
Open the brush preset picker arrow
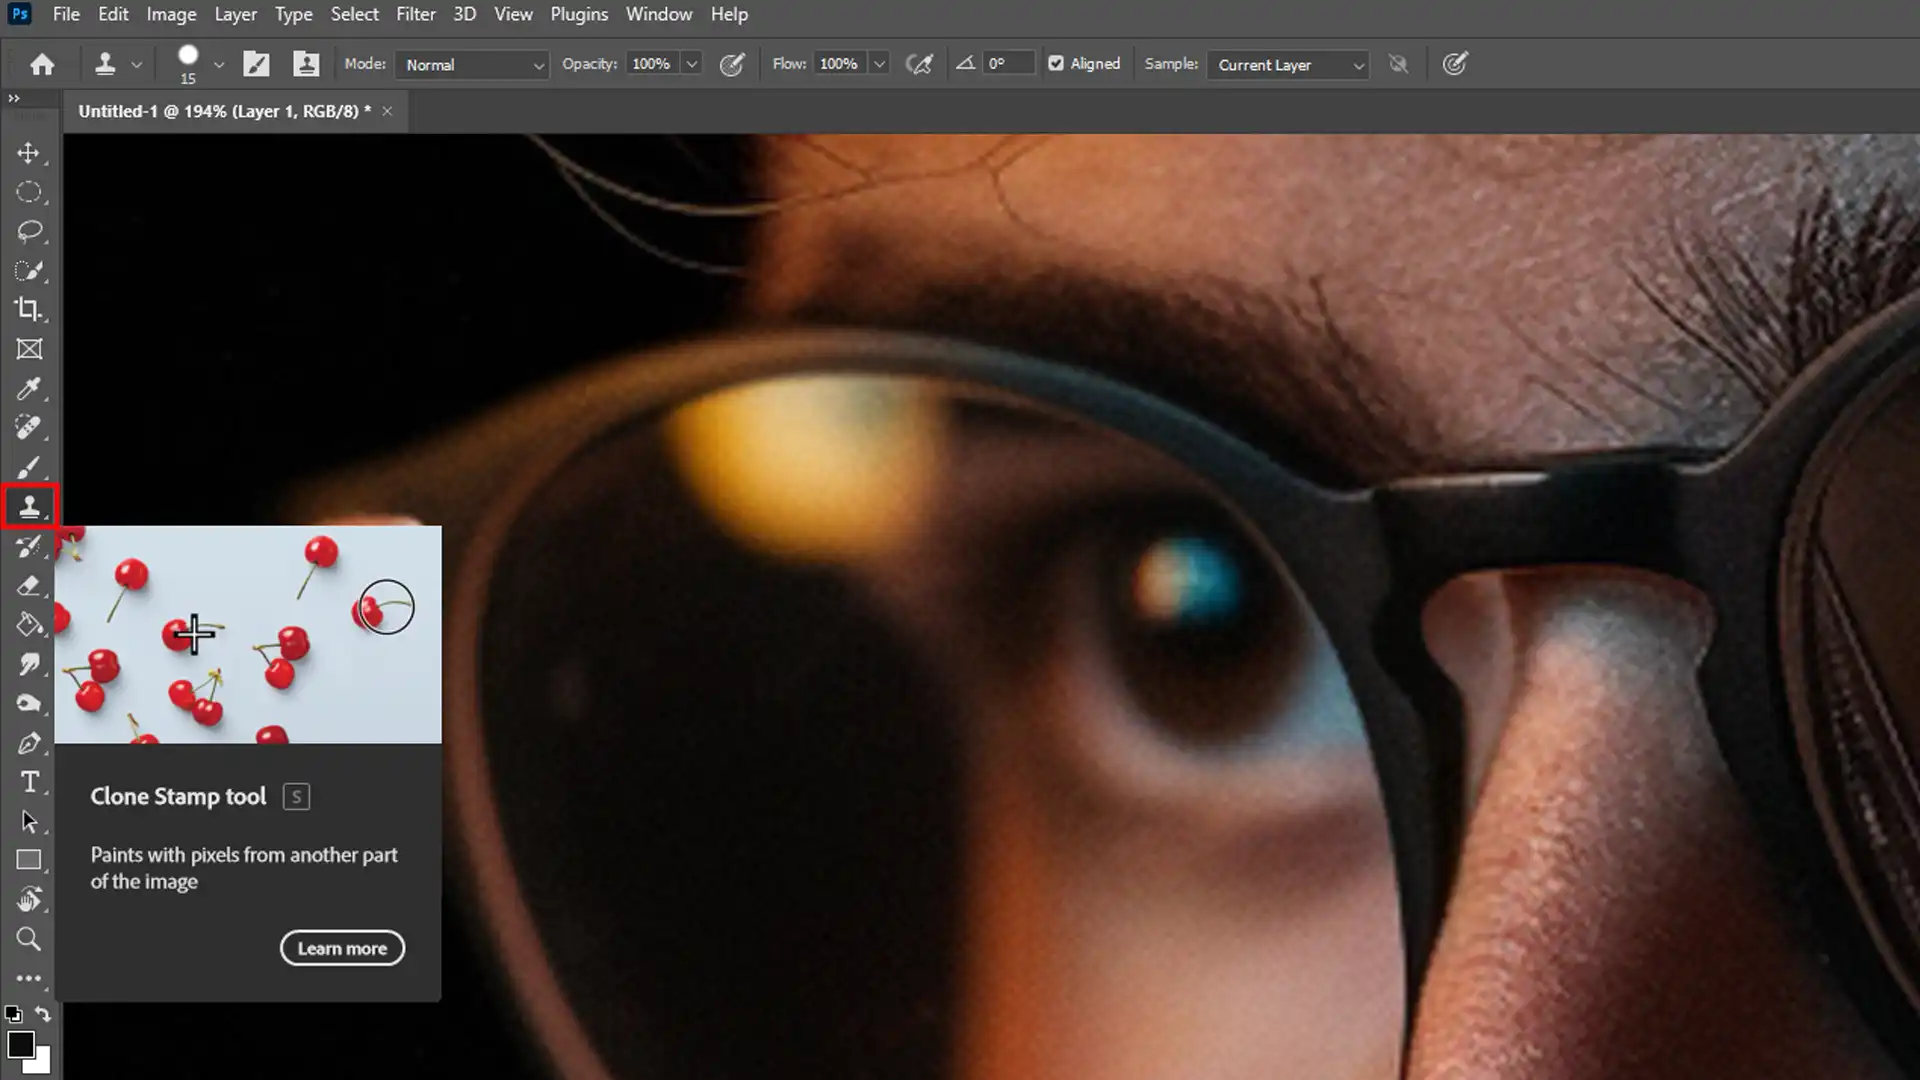click(219, 65)
